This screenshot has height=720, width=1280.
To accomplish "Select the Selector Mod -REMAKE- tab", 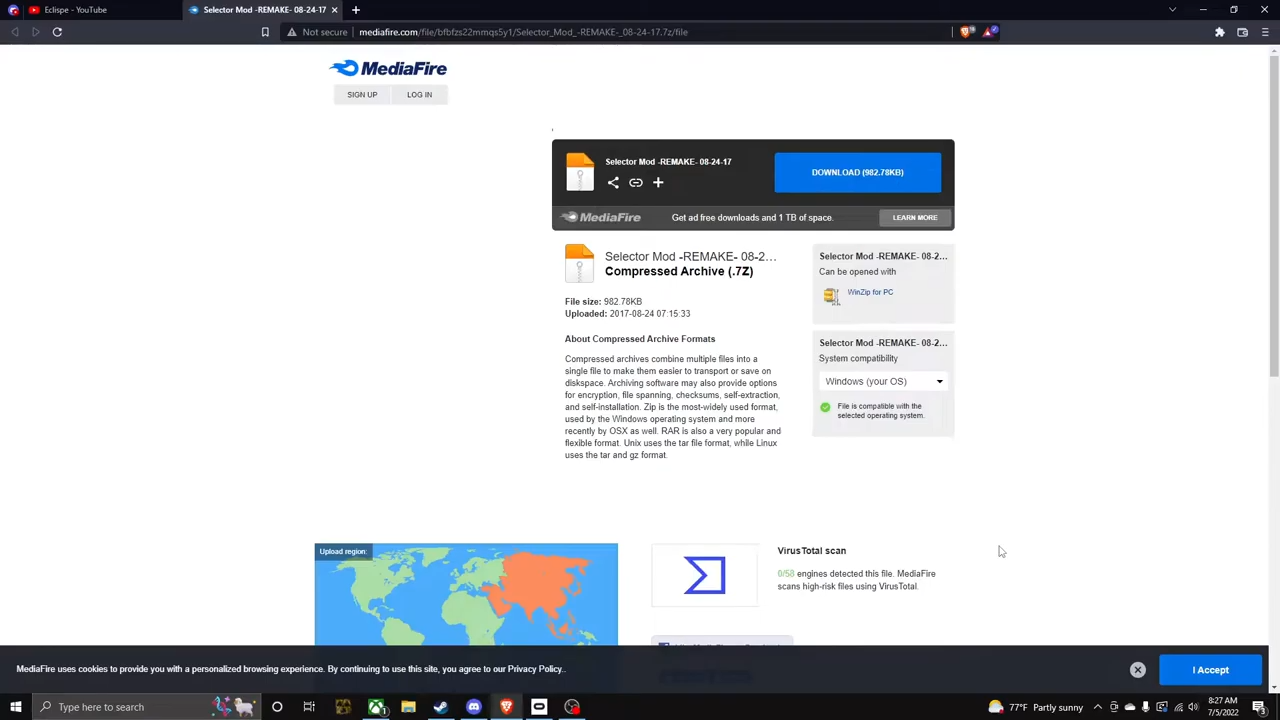I will pyautogui.click(x=263, y=10).
